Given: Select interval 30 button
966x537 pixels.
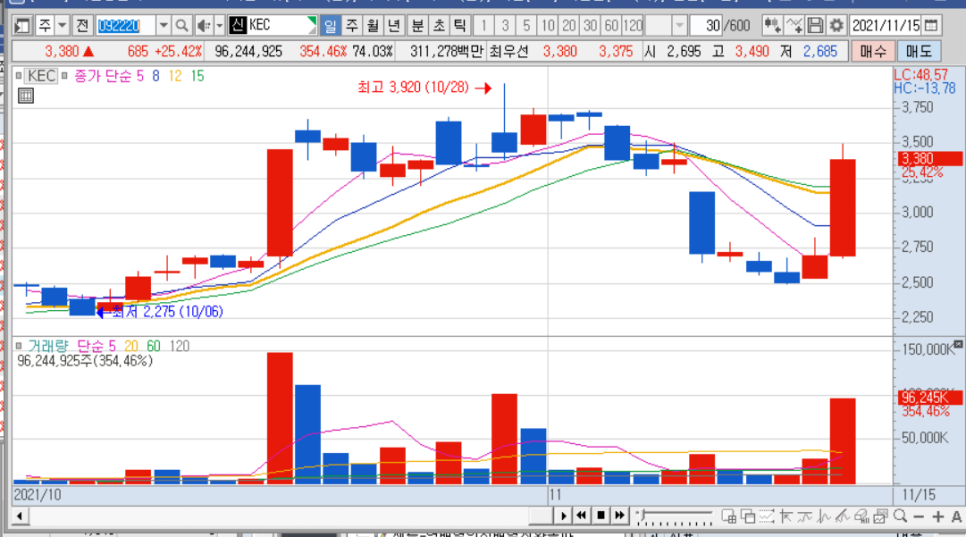Looking at the screenshot, I should point(590,26).
